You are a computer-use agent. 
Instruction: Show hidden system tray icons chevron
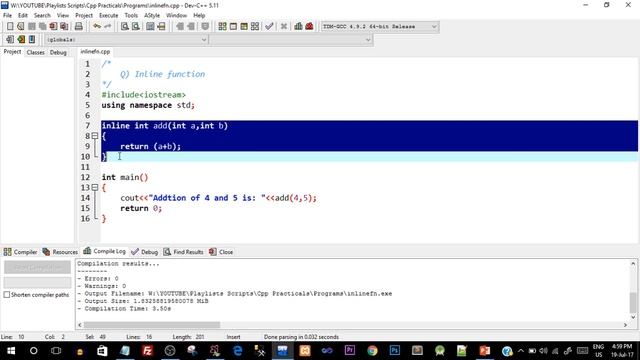521,351
